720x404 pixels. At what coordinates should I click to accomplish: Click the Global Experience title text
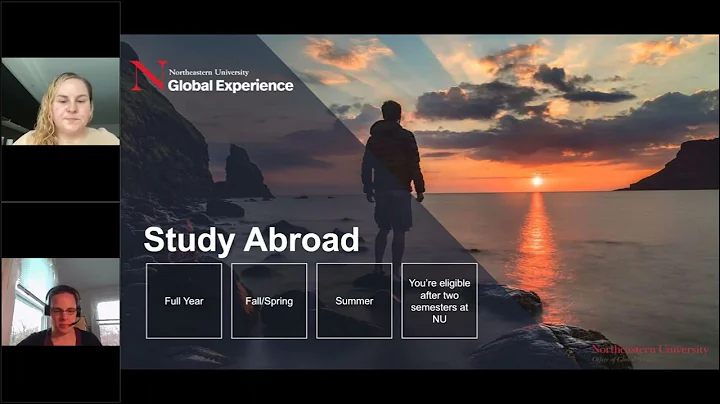[231, 85]
